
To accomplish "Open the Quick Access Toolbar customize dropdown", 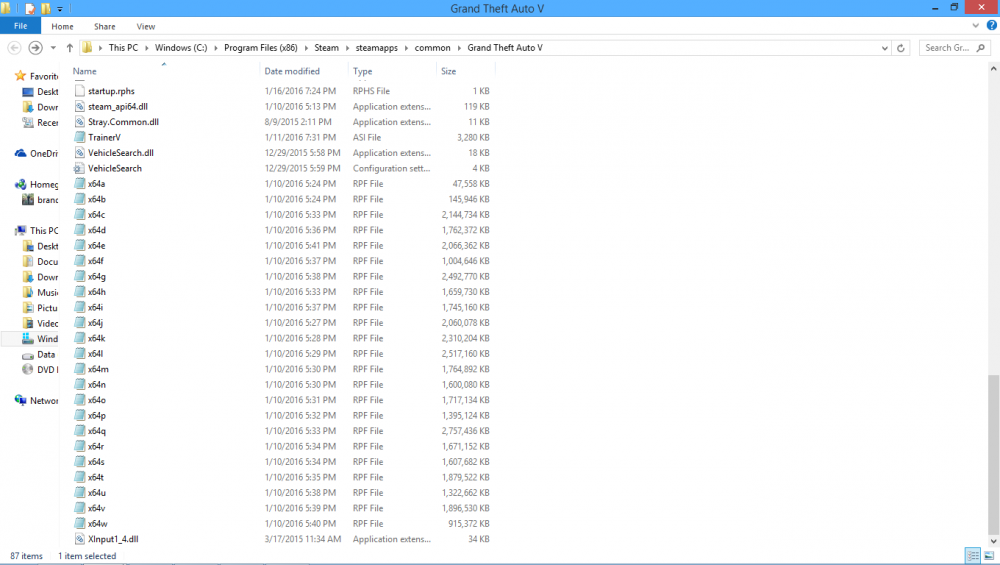I will click(x=60, y=9).
